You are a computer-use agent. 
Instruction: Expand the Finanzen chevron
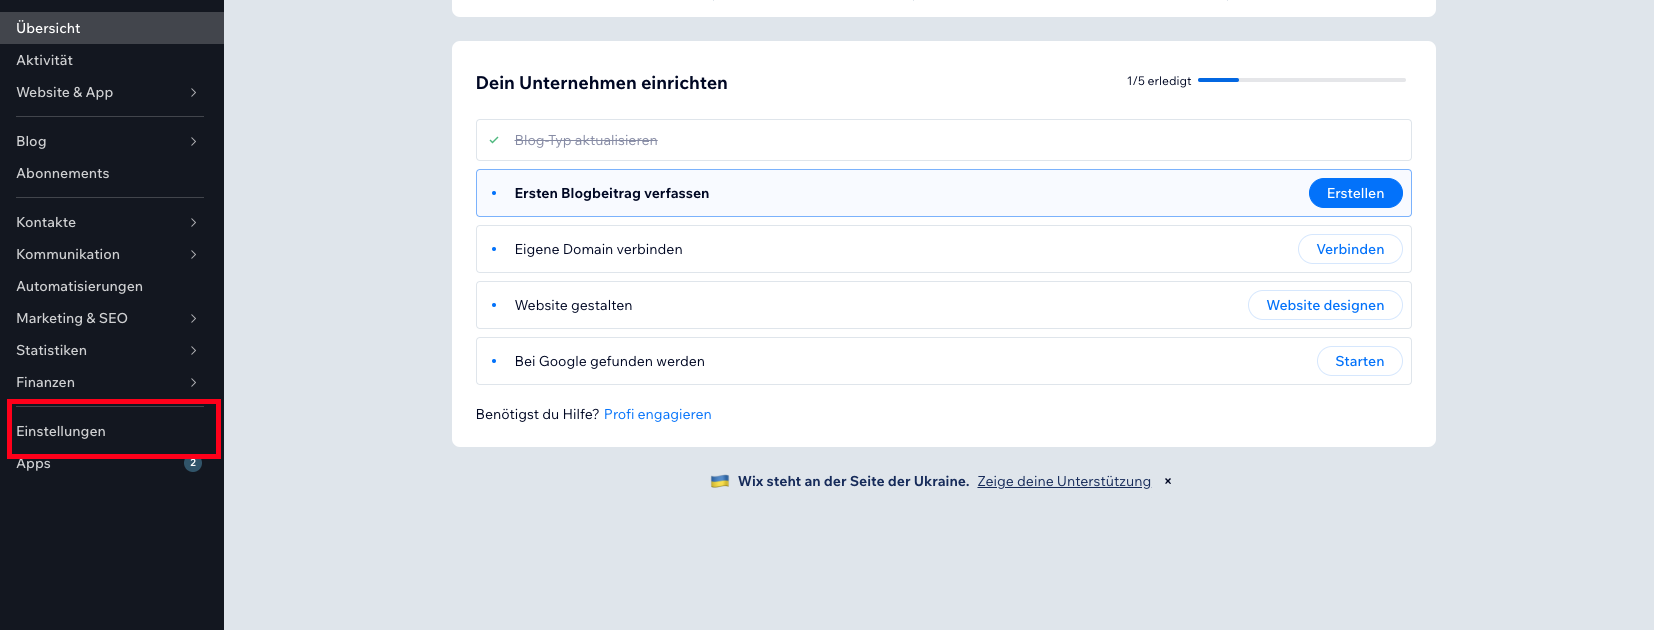(x=193, y=382)
